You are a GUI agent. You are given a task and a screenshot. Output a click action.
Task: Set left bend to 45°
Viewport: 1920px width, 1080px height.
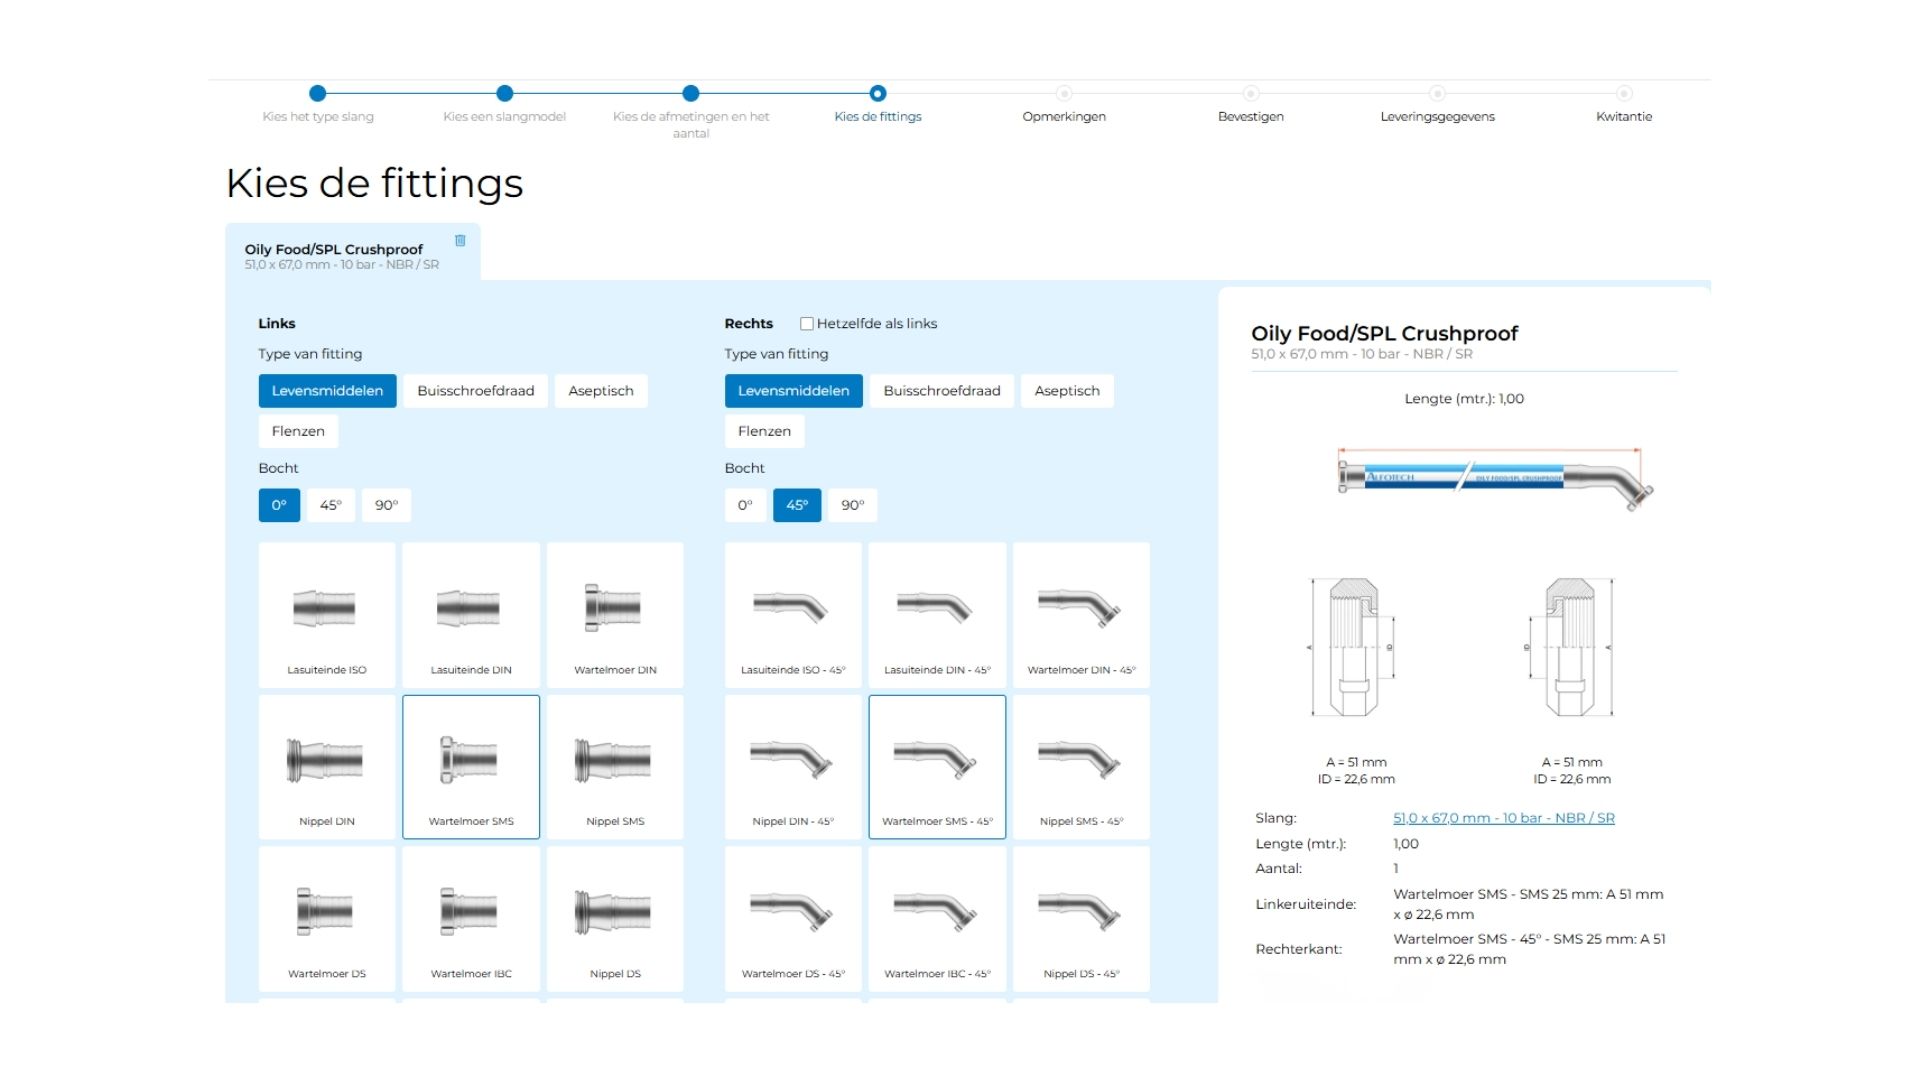331,505
